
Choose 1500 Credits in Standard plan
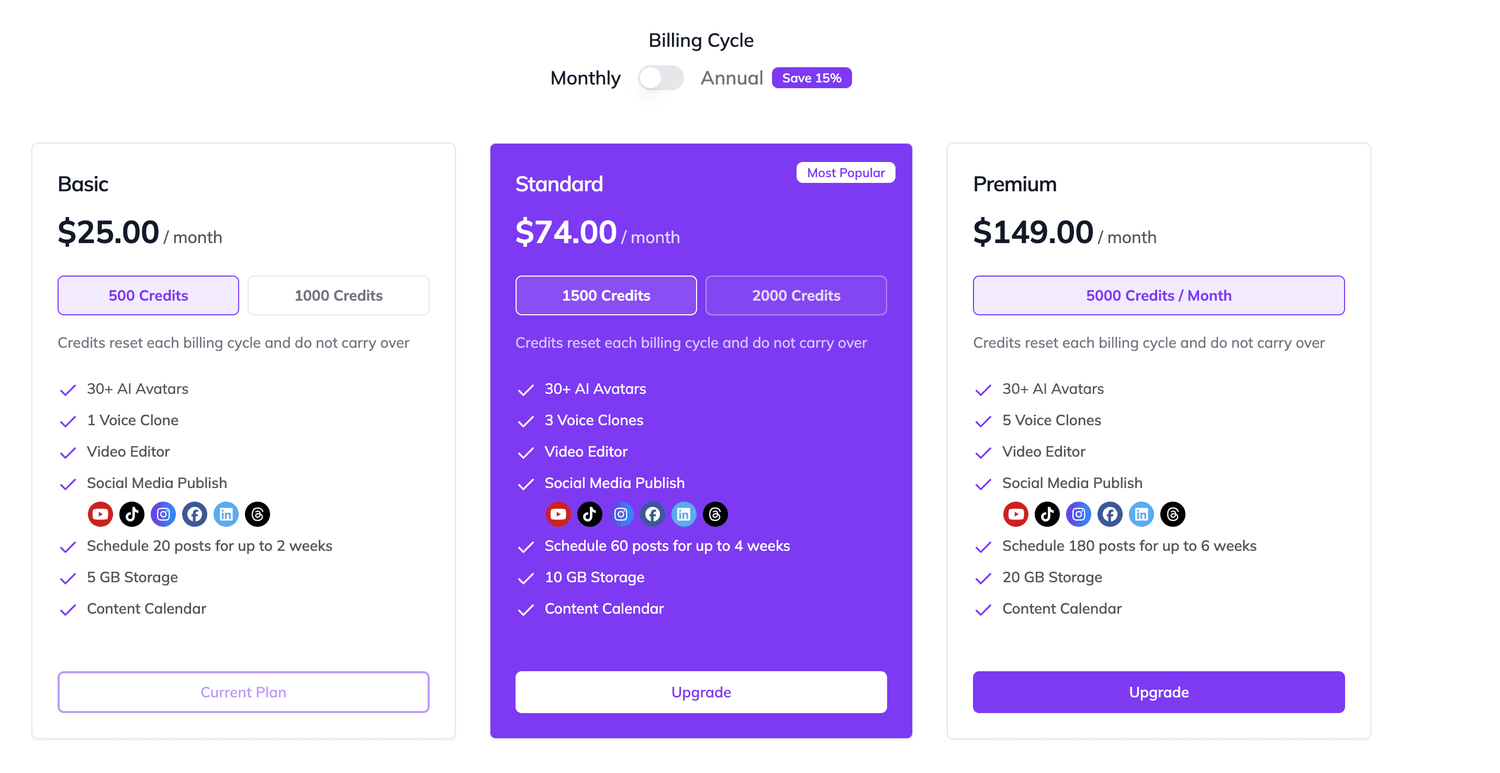pyautogui.click(x=606, y=295)
